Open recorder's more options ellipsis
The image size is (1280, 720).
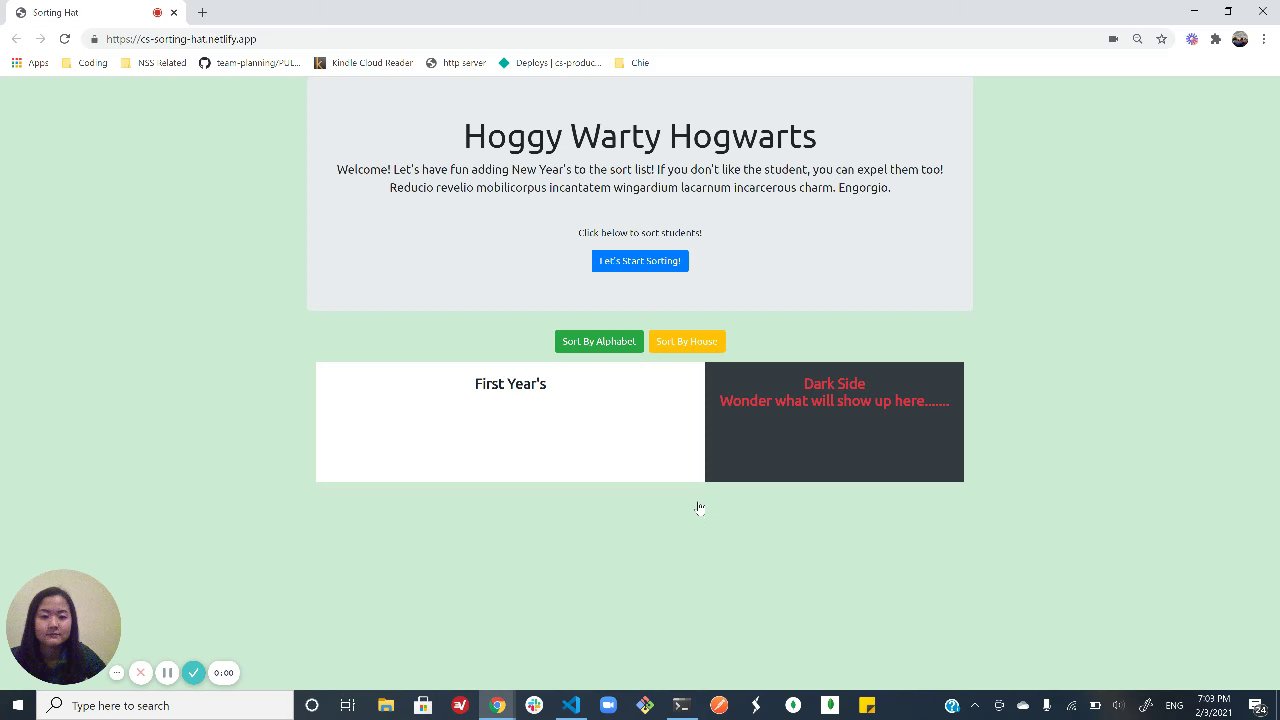(116, 673)
